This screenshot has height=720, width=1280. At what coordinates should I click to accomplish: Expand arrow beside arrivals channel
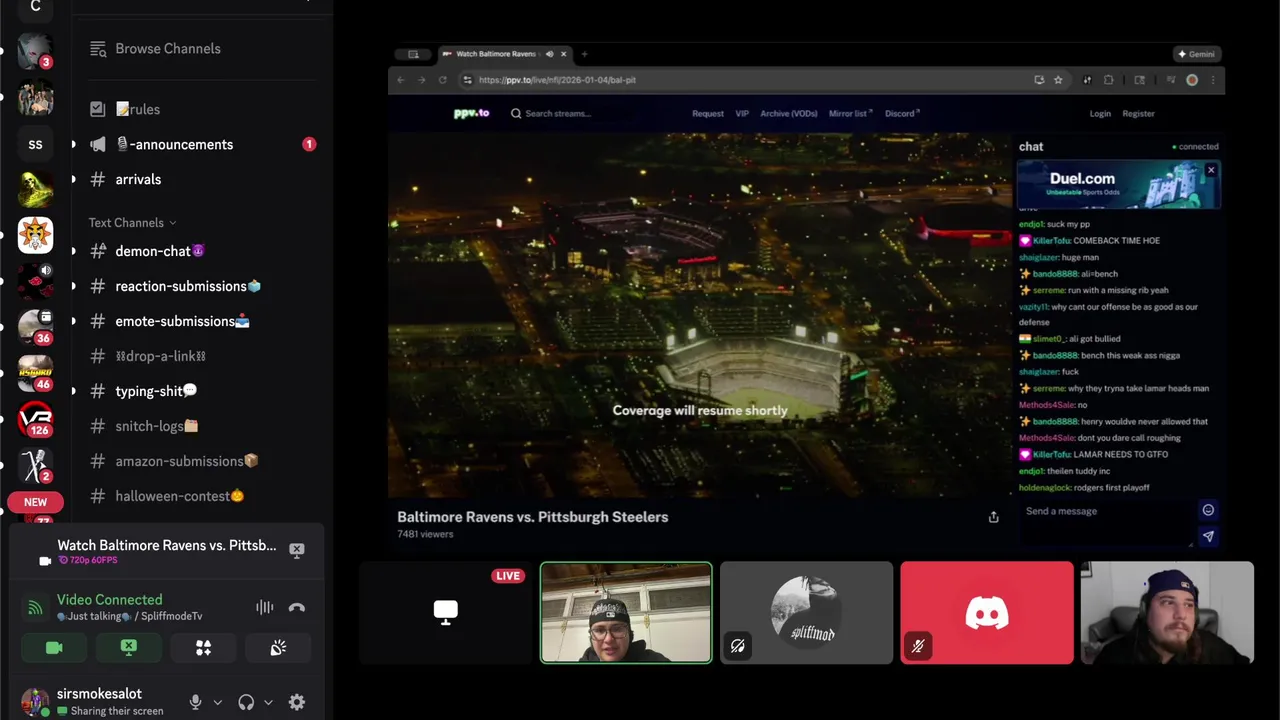(x=73, y=179)
